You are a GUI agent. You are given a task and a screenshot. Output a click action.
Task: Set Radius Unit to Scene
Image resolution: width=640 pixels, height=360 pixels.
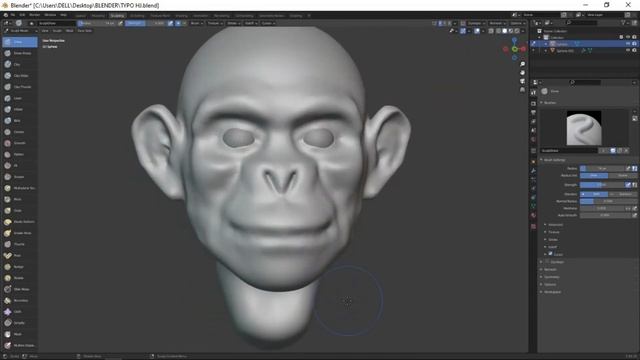point(622,176)
